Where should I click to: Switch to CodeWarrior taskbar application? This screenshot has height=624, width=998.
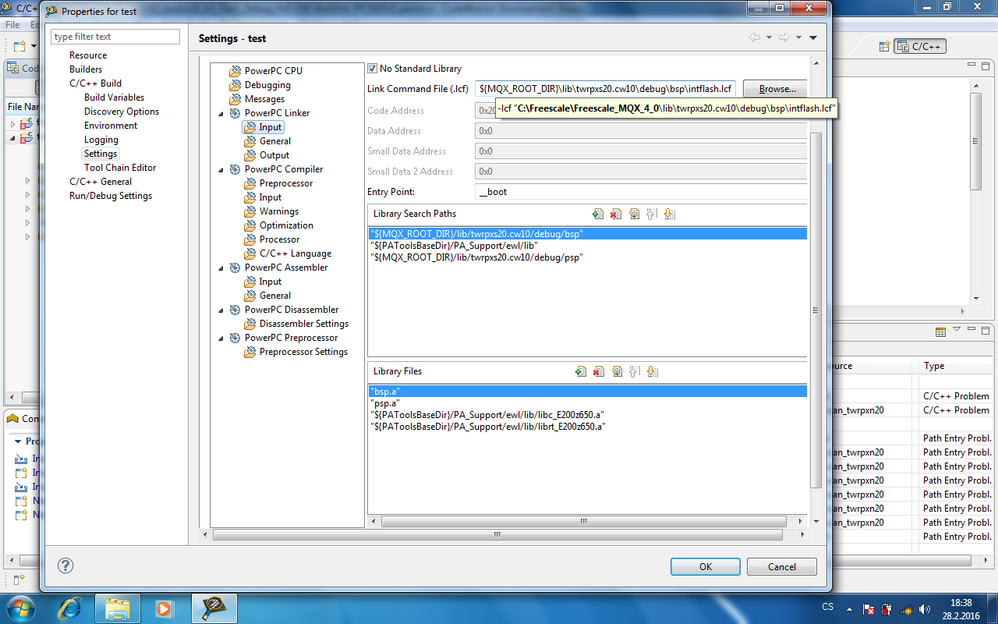point(213,609)
